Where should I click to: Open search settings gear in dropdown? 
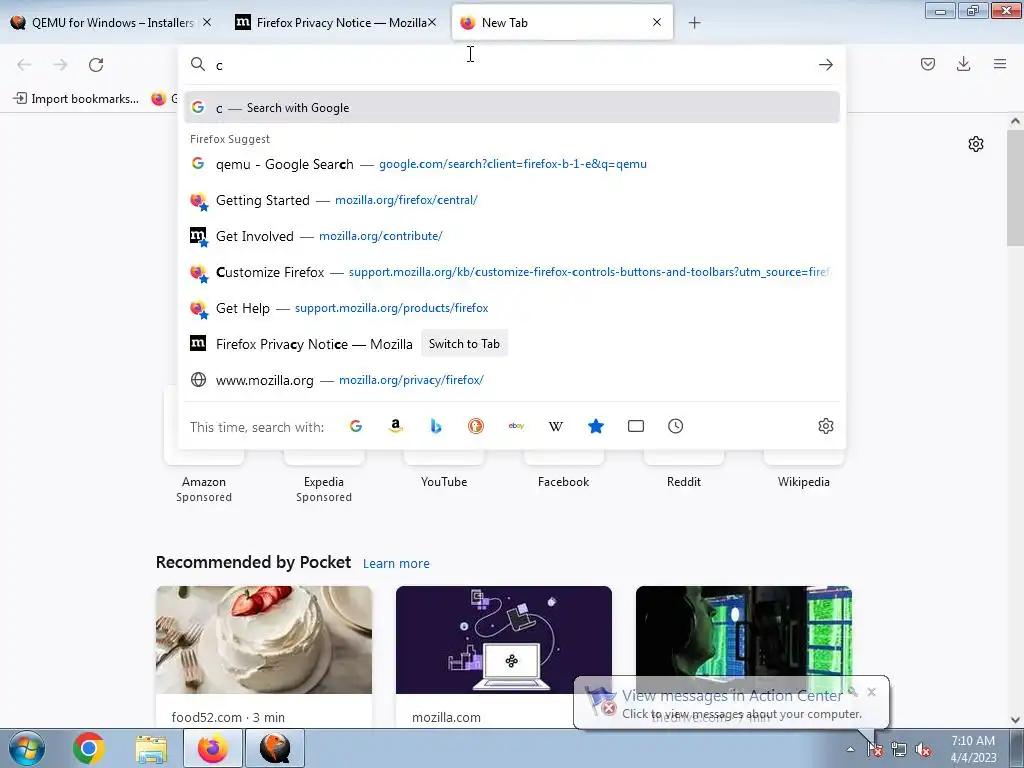[x=825, y=426]
